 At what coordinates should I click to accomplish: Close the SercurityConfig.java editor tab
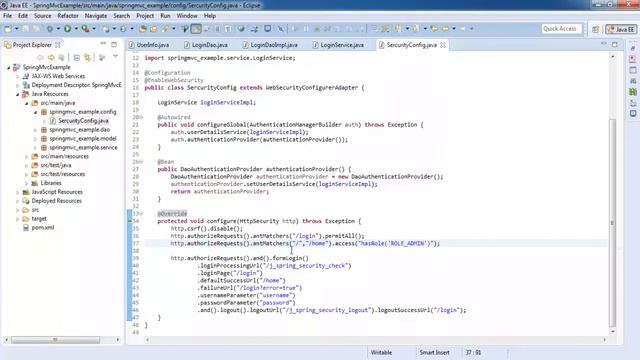point(443,45)
